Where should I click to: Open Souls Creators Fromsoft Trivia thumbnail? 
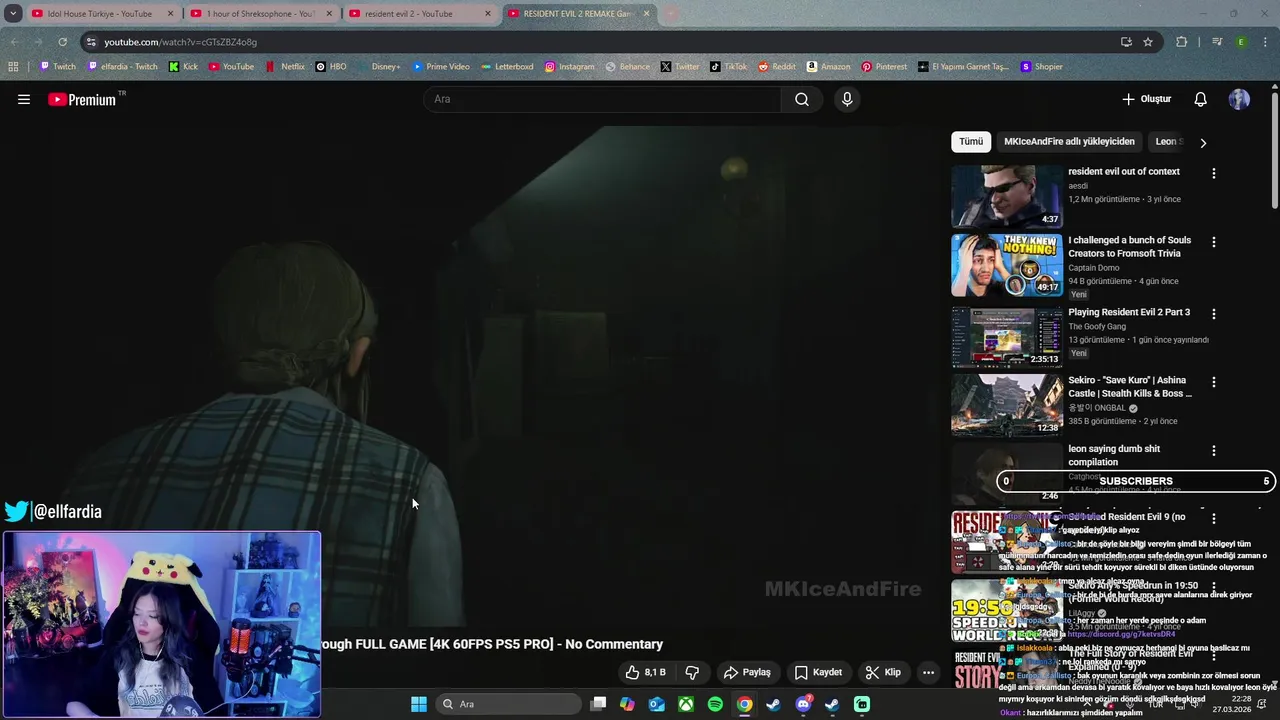pos(1007,265)
